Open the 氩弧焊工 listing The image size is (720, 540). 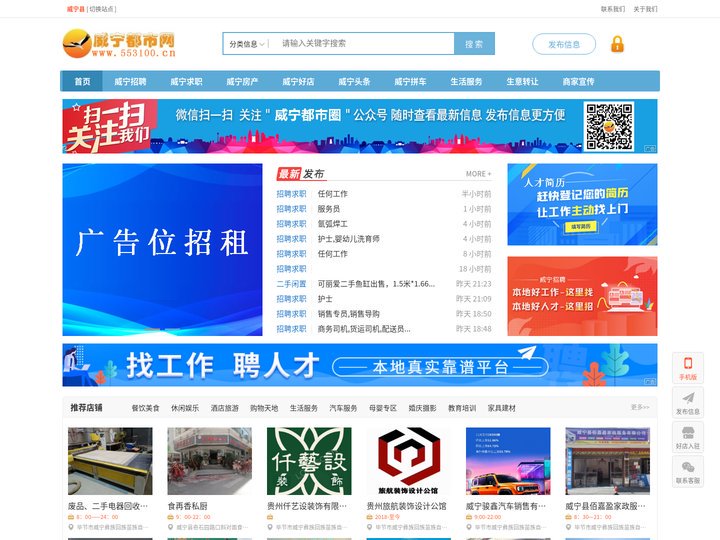click(332, 224)
